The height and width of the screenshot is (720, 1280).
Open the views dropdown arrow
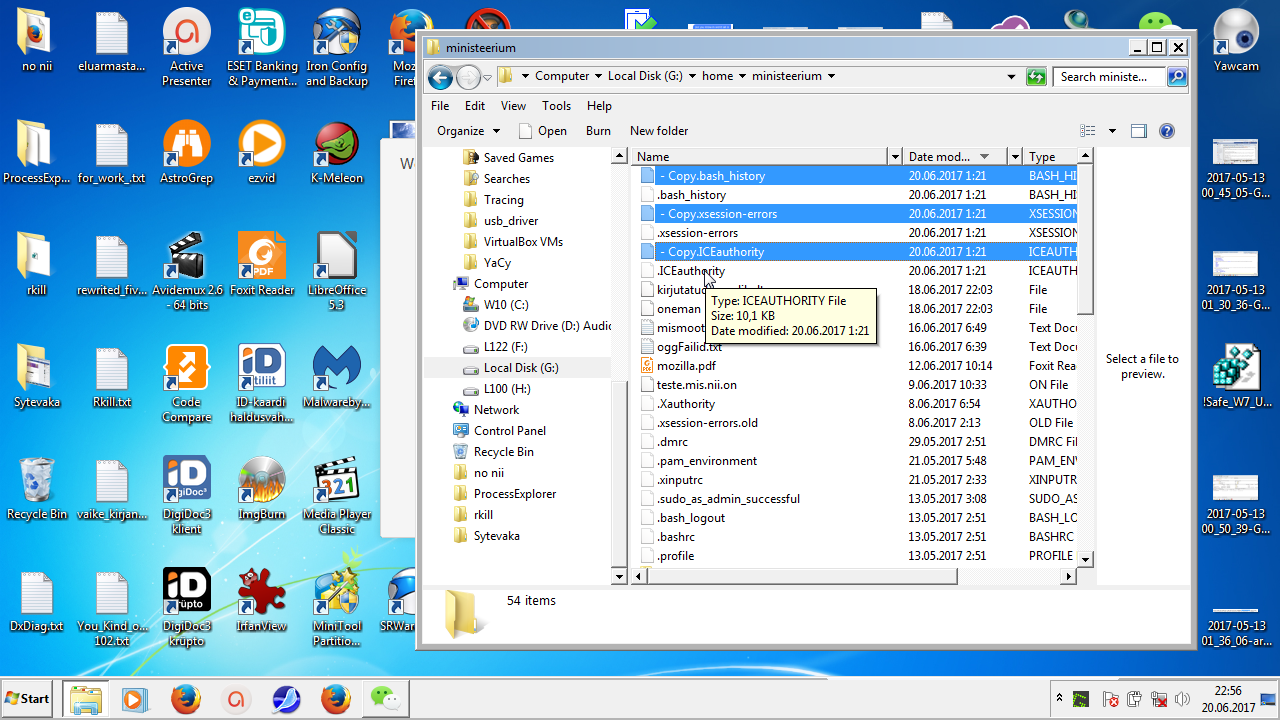[1112, 131]
